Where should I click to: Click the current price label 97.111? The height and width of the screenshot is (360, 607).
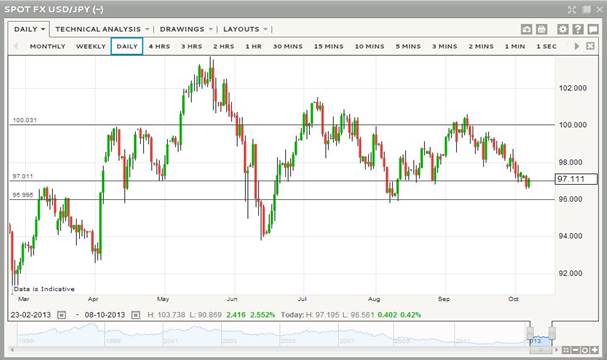pos(576,179)
